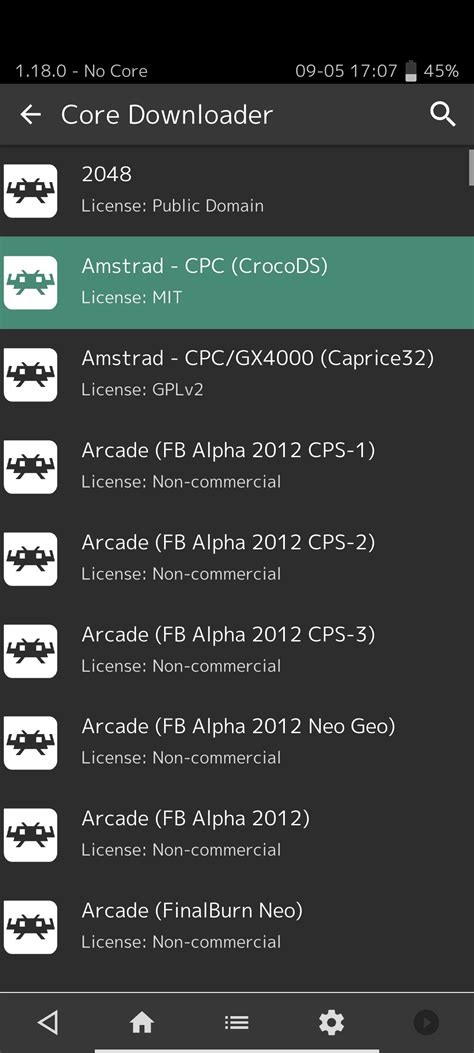Open the Settings gear tab
474x1053 pixels.
coord(331,1022)
